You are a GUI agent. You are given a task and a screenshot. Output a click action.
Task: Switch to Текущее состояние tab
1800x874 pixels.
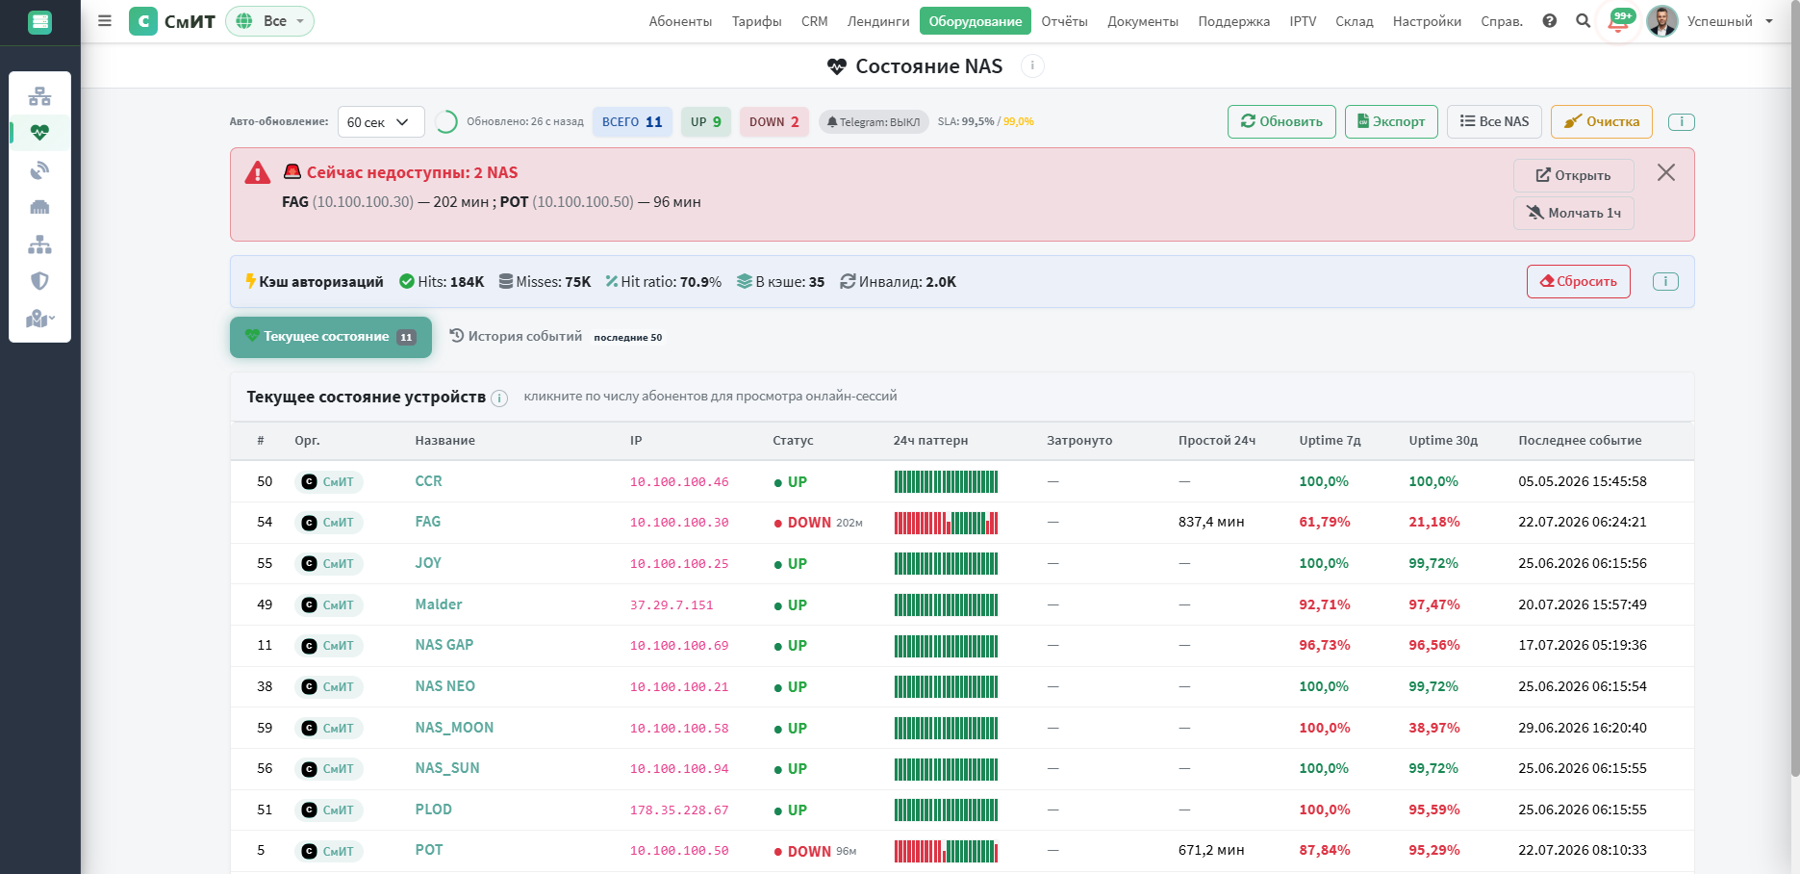tap(331, 337)
